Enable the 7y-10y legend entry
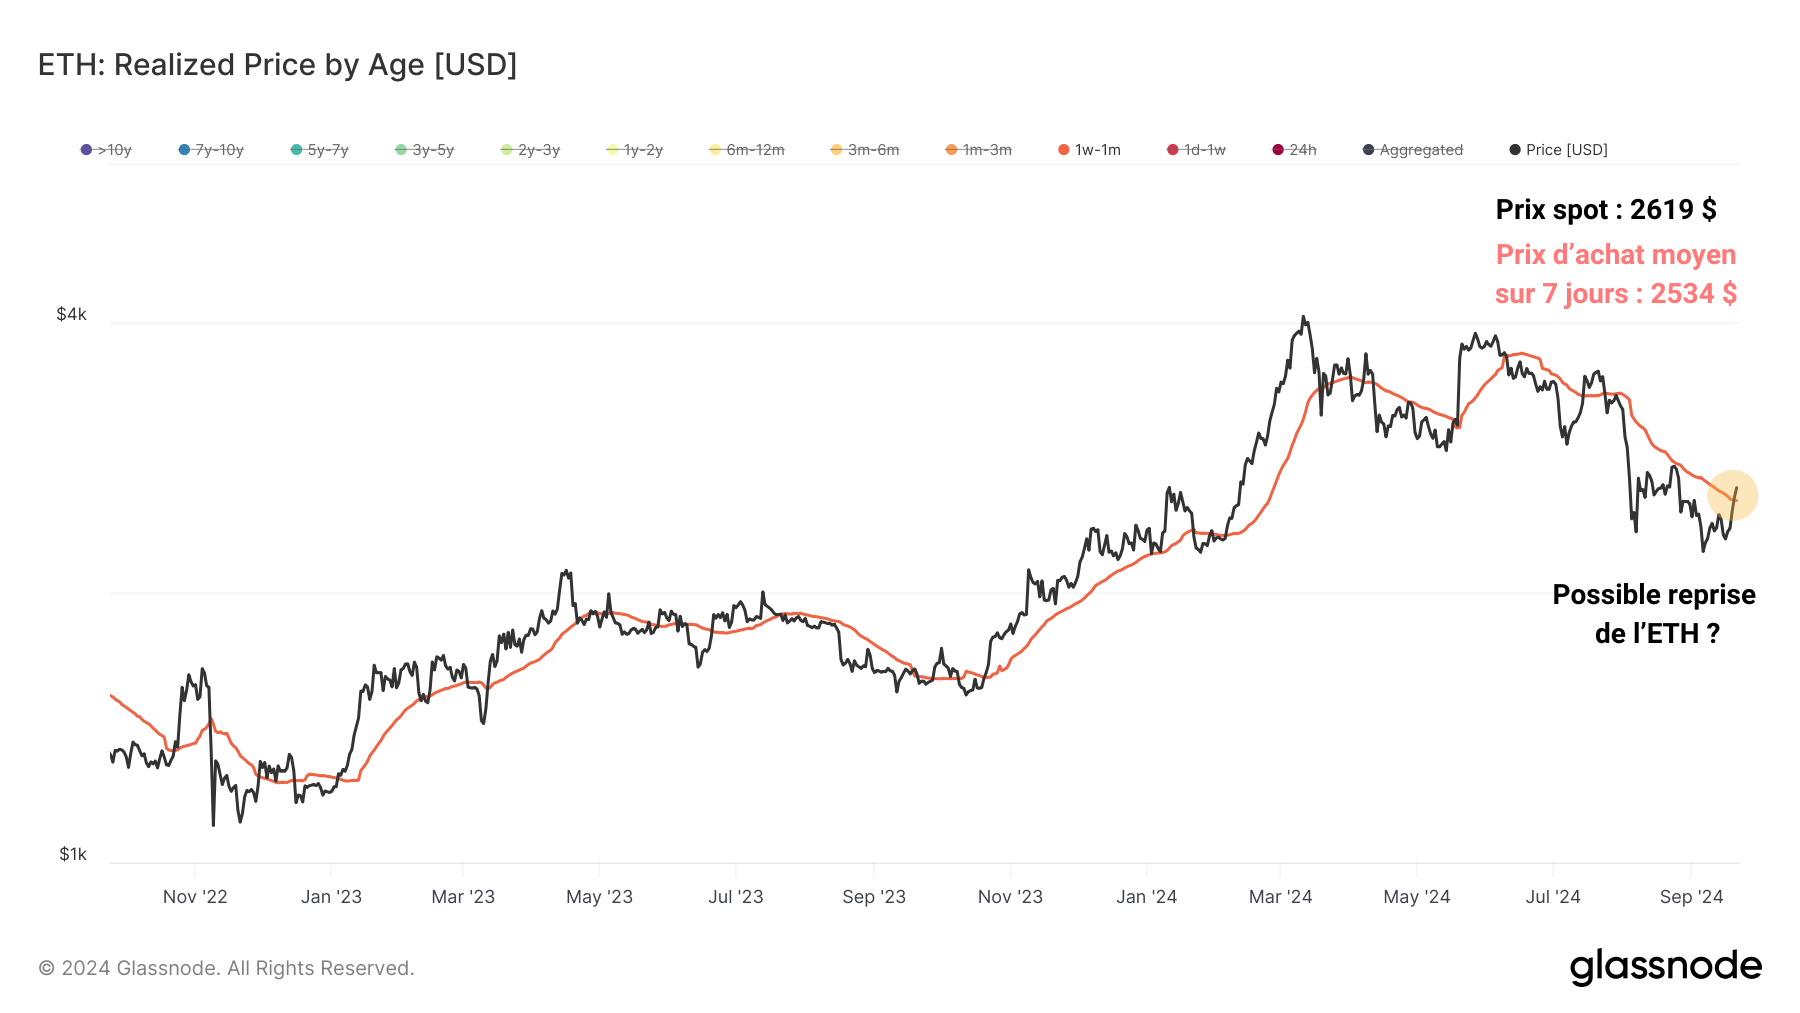Screen dimensions: 1800x1013 211,150
